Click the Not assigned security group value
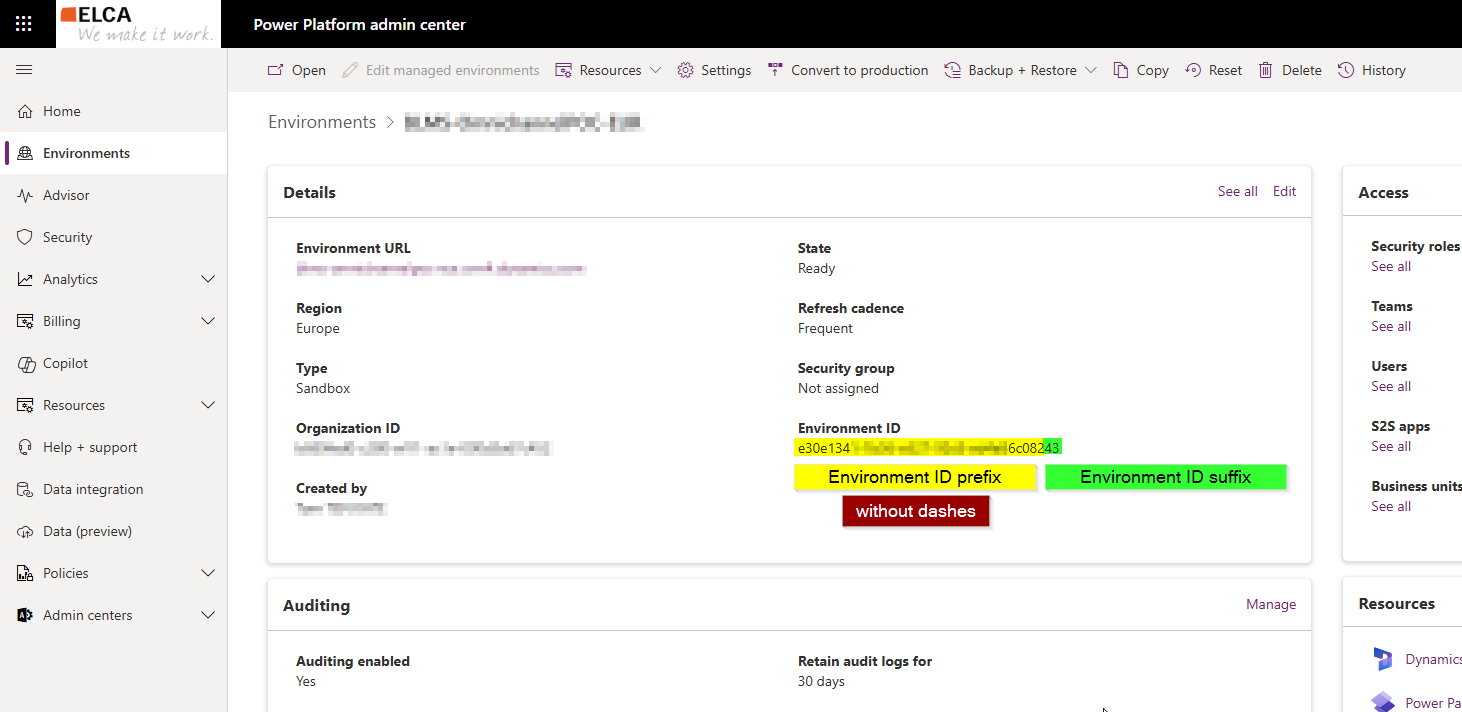This screenshot has width=1462, height=712. coord(839,388)
